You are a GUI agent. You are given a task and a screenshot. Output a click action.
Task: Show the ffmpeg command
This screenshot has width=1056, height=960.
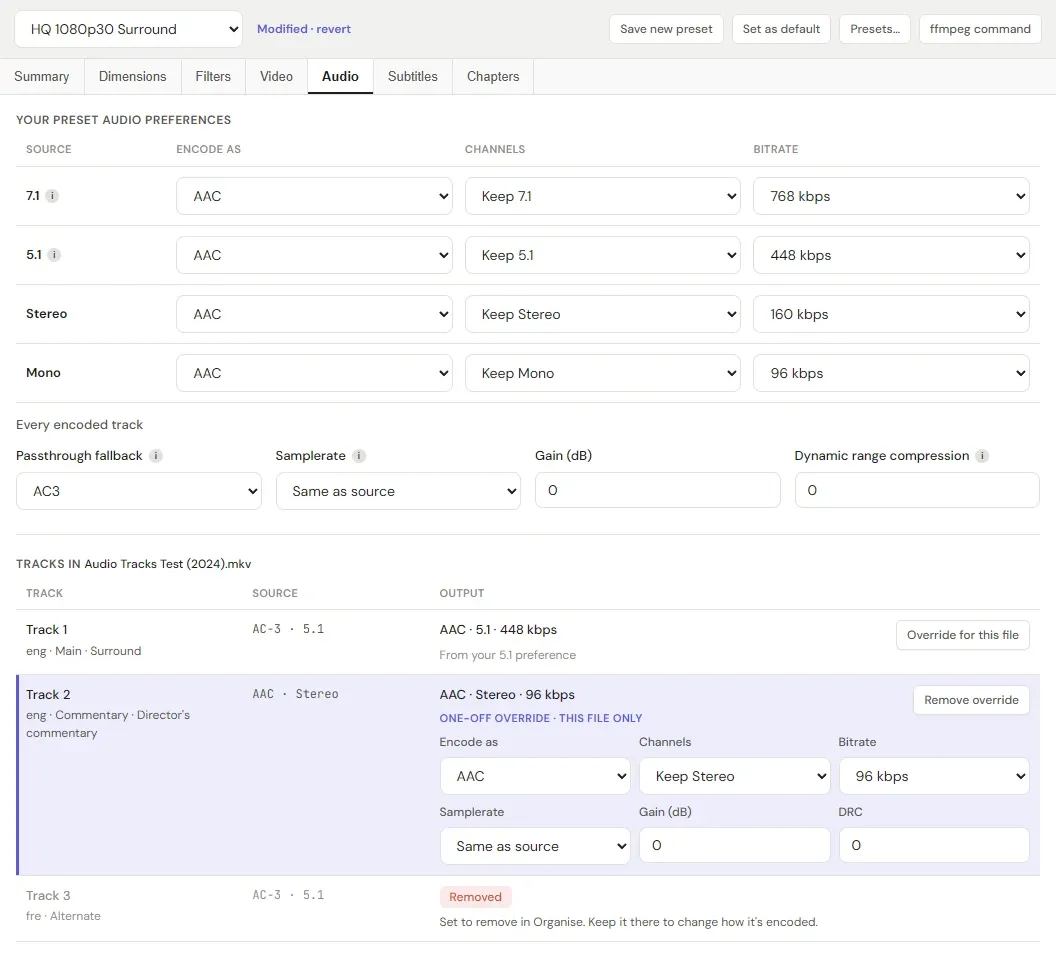pos(980,29)
